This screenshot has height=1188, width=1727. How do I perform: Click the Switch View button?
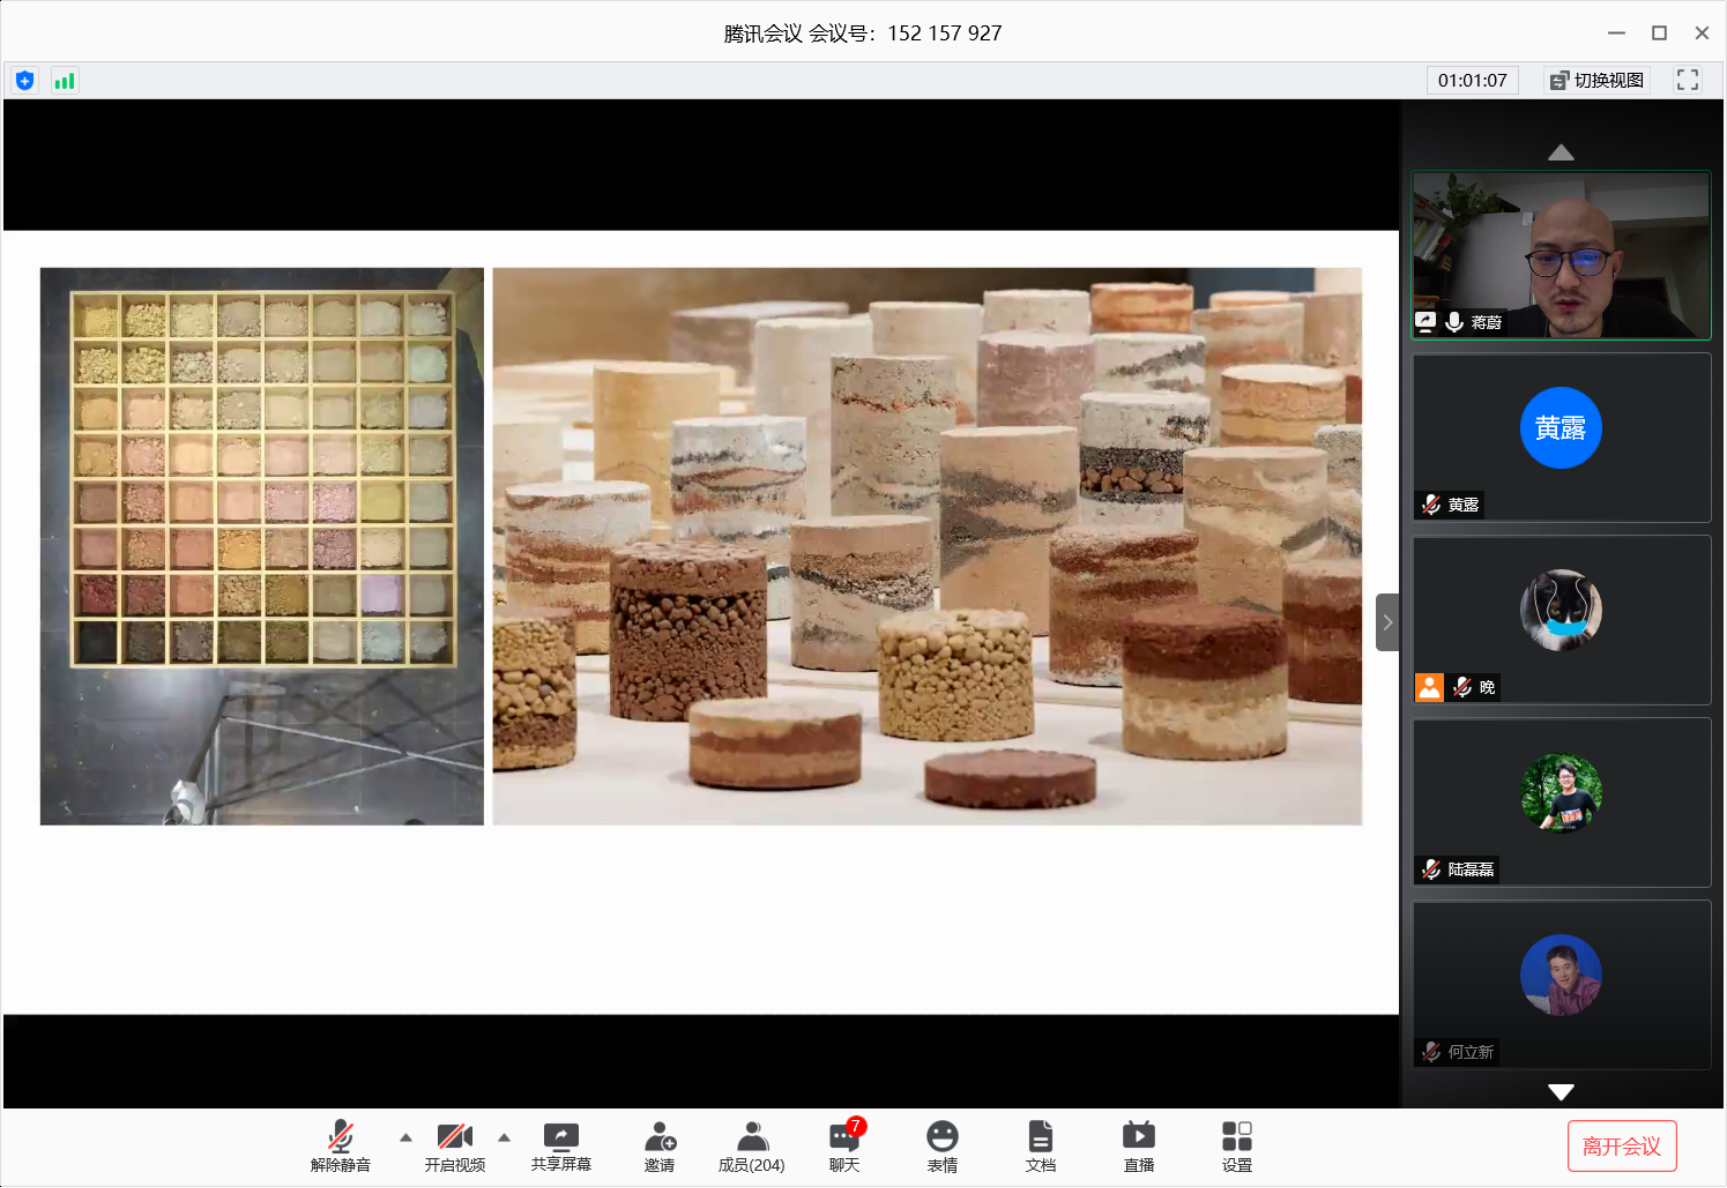pos(1597,80)
